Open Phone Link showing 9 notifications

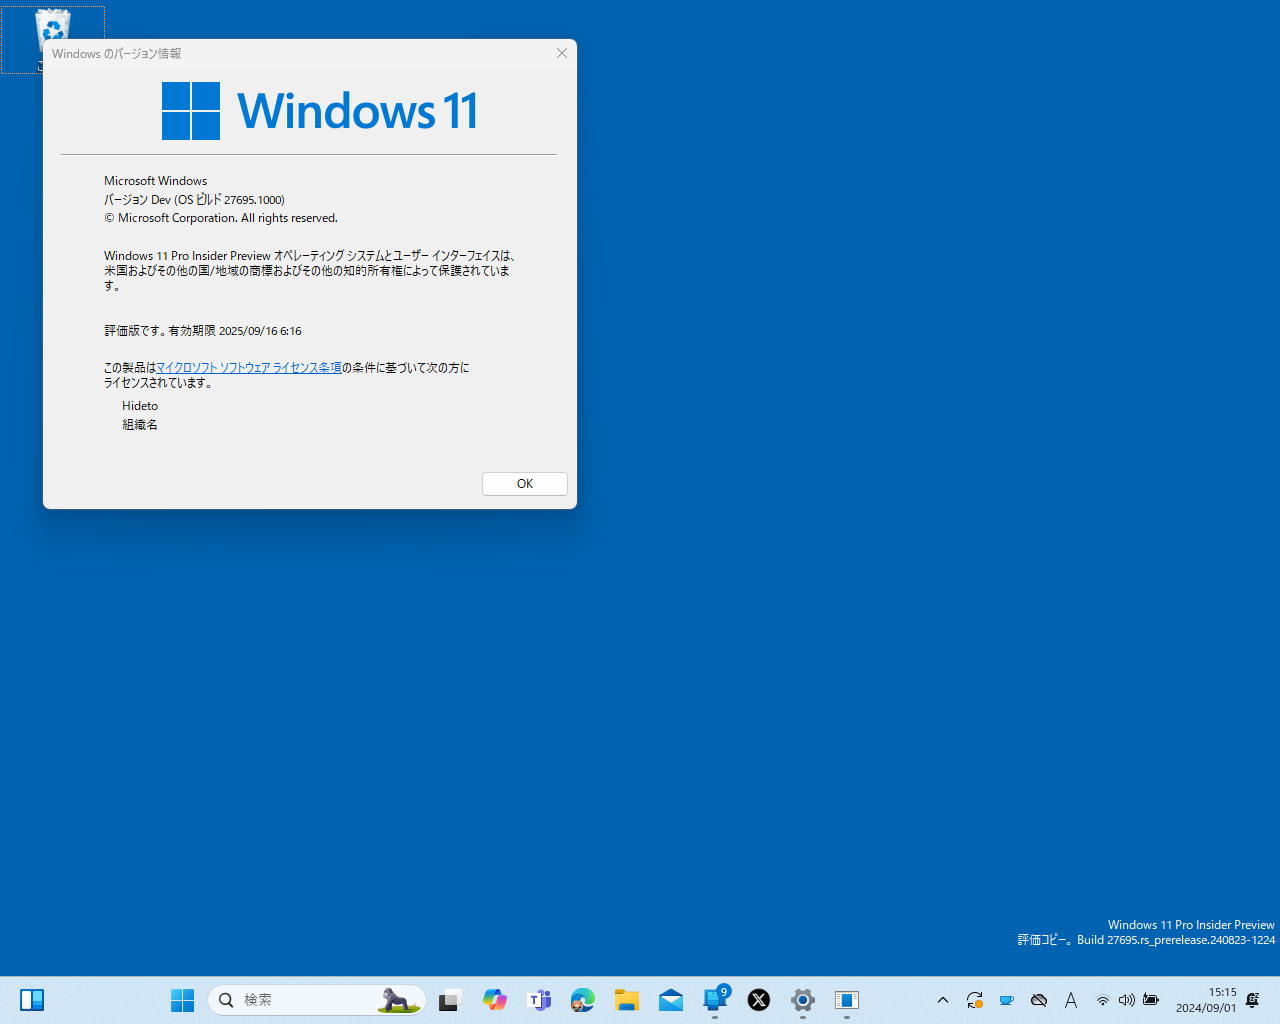pyautogui.click(x=715, y=1000)
